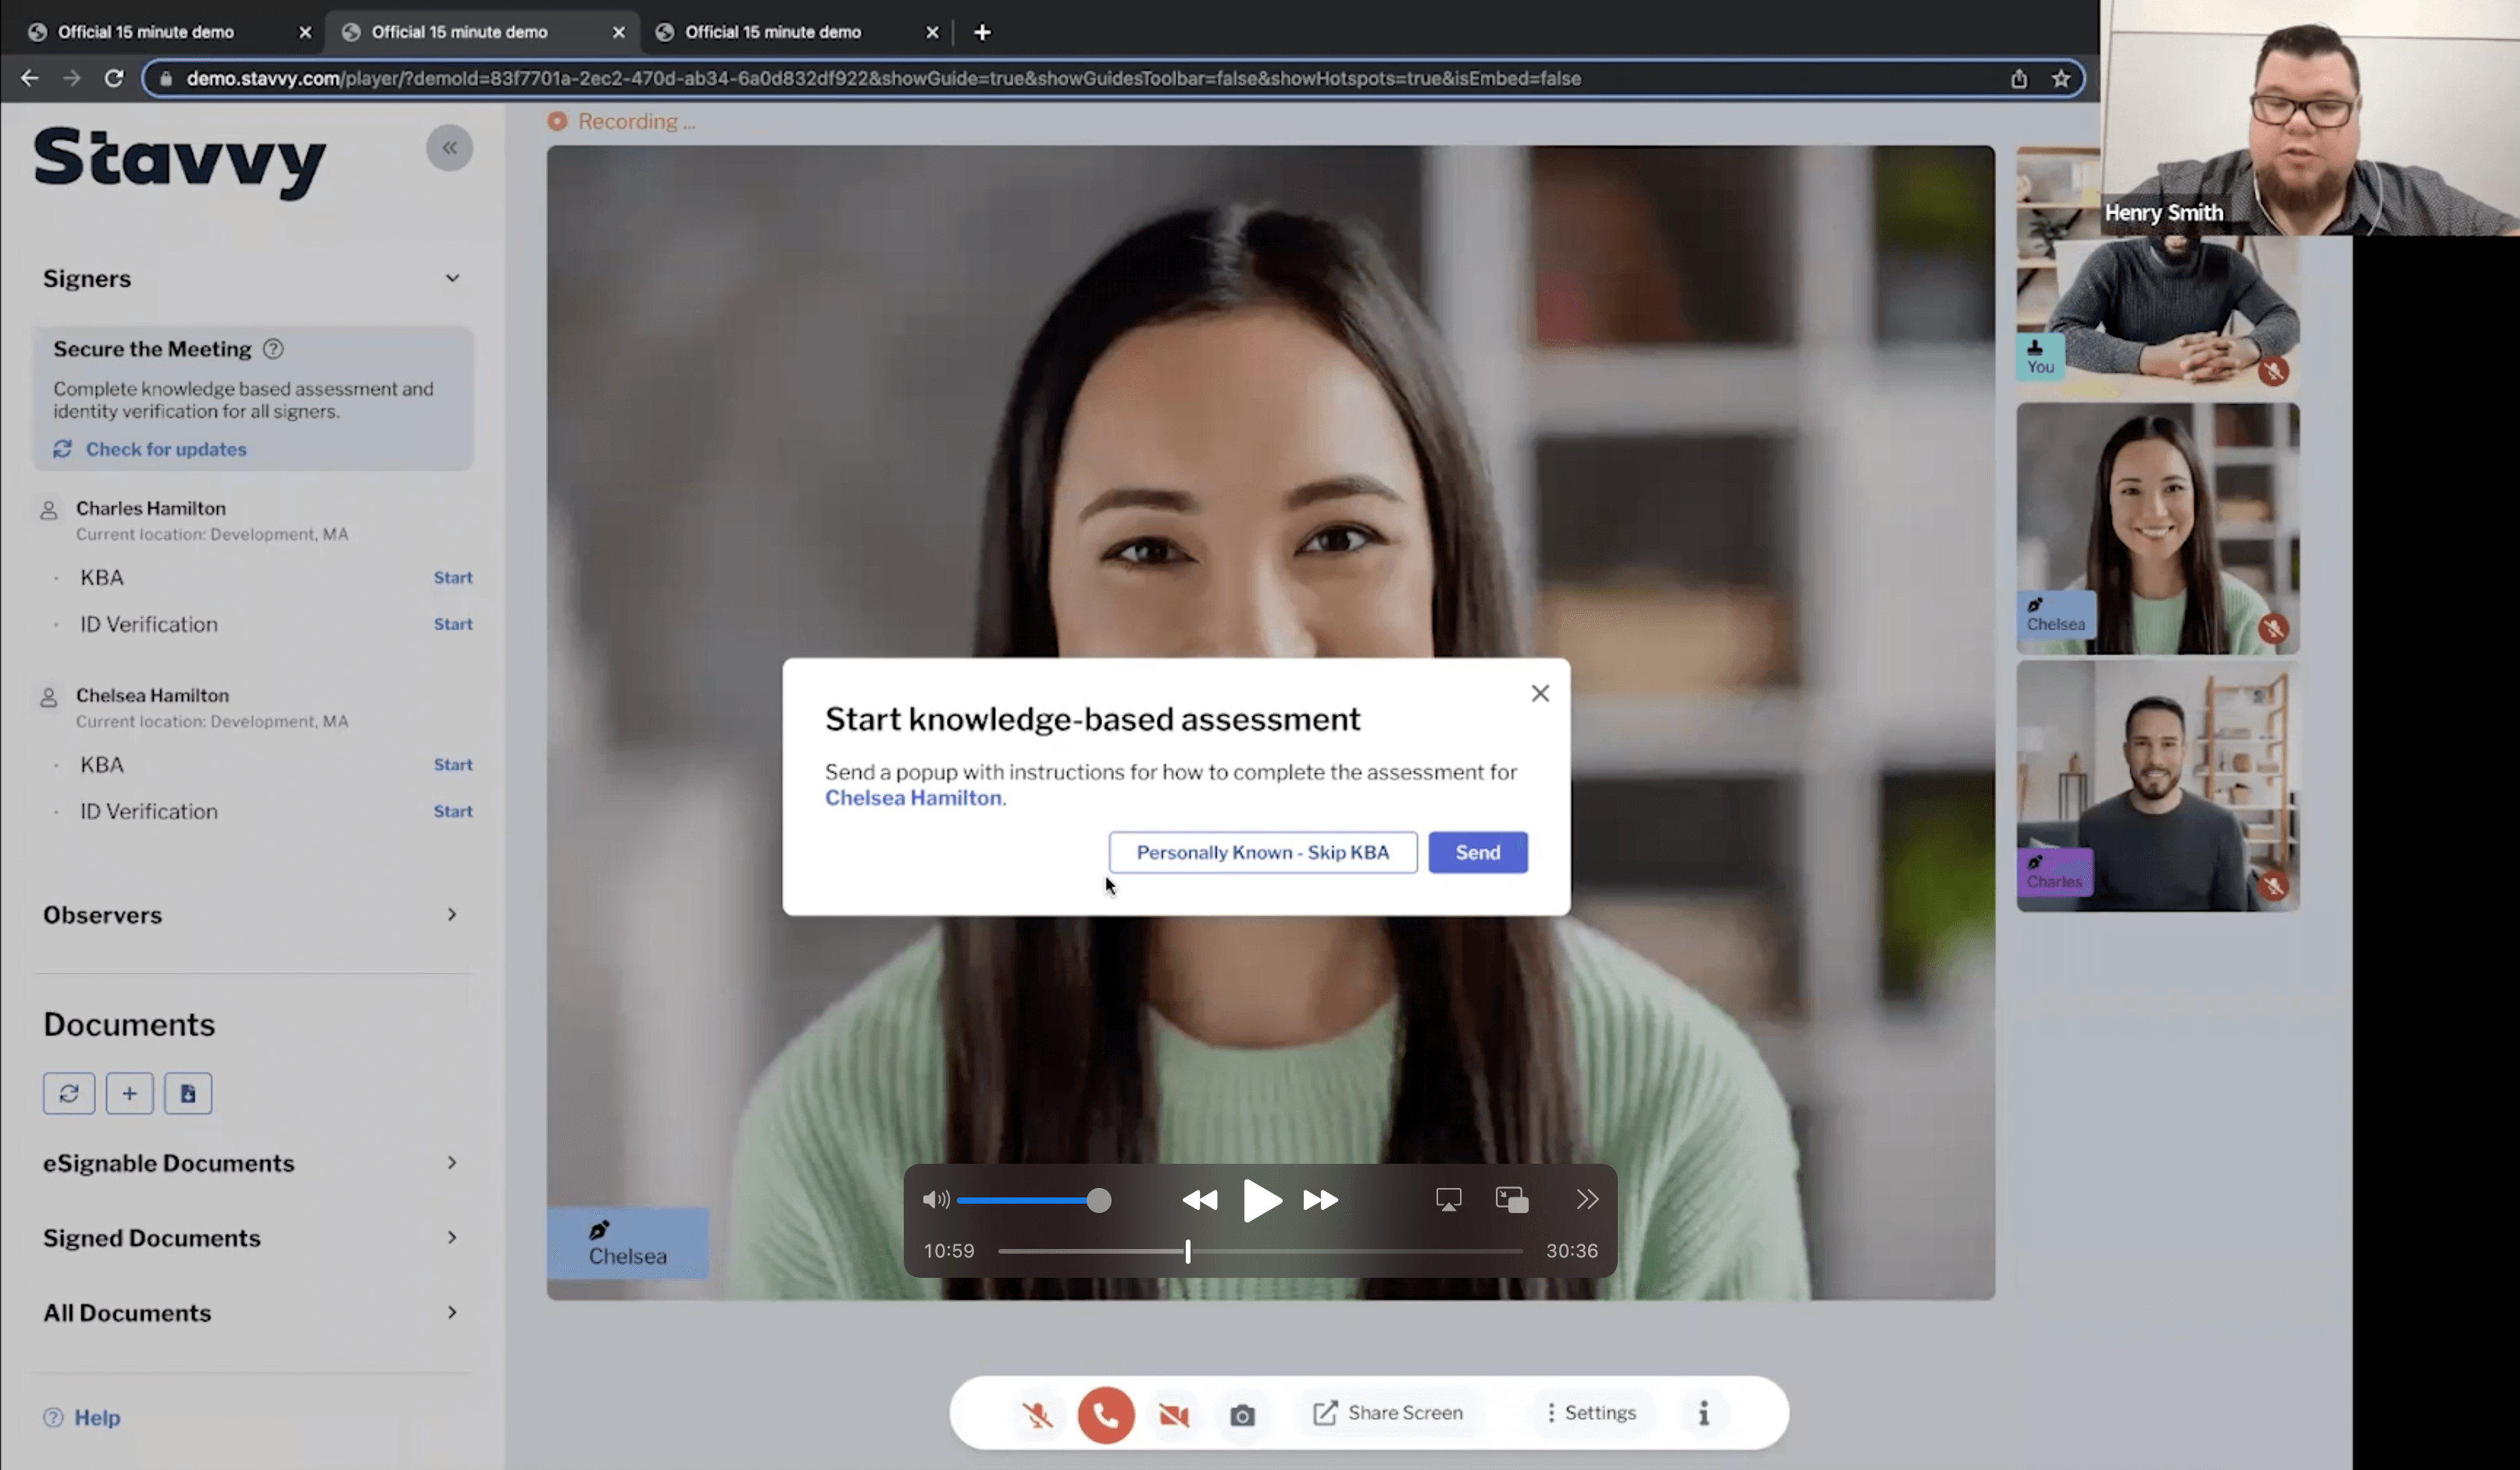The image size is (2520, 1470).
Task: Switch to the second Official 15 minute demo tab
Action: [483, 32]
